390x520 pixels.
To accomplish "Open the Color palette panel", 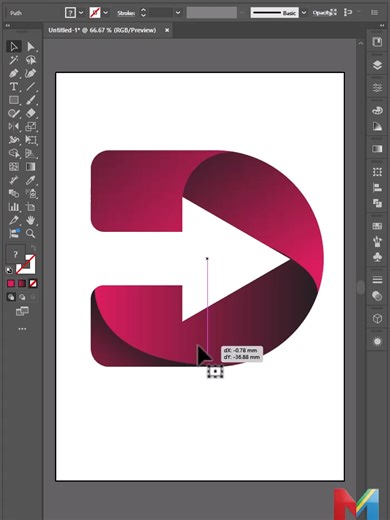I will 377,110.
